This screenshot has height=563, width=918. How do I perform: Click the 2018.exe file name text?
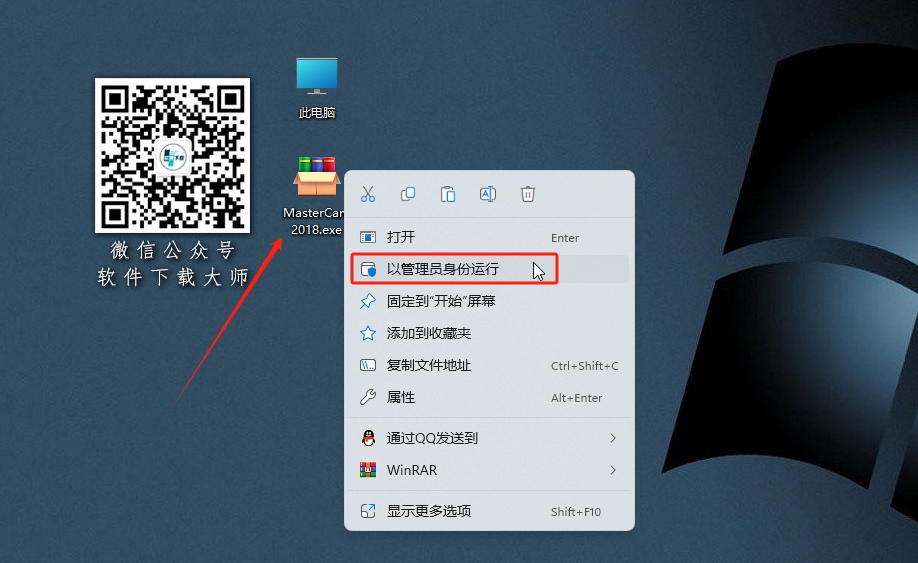[316, 229]
